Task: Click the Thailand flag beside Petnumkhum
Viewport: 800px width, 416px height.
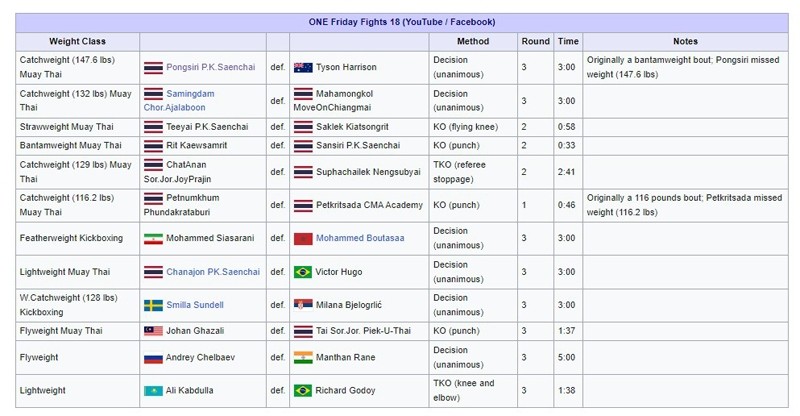Action: click(153, 198)
